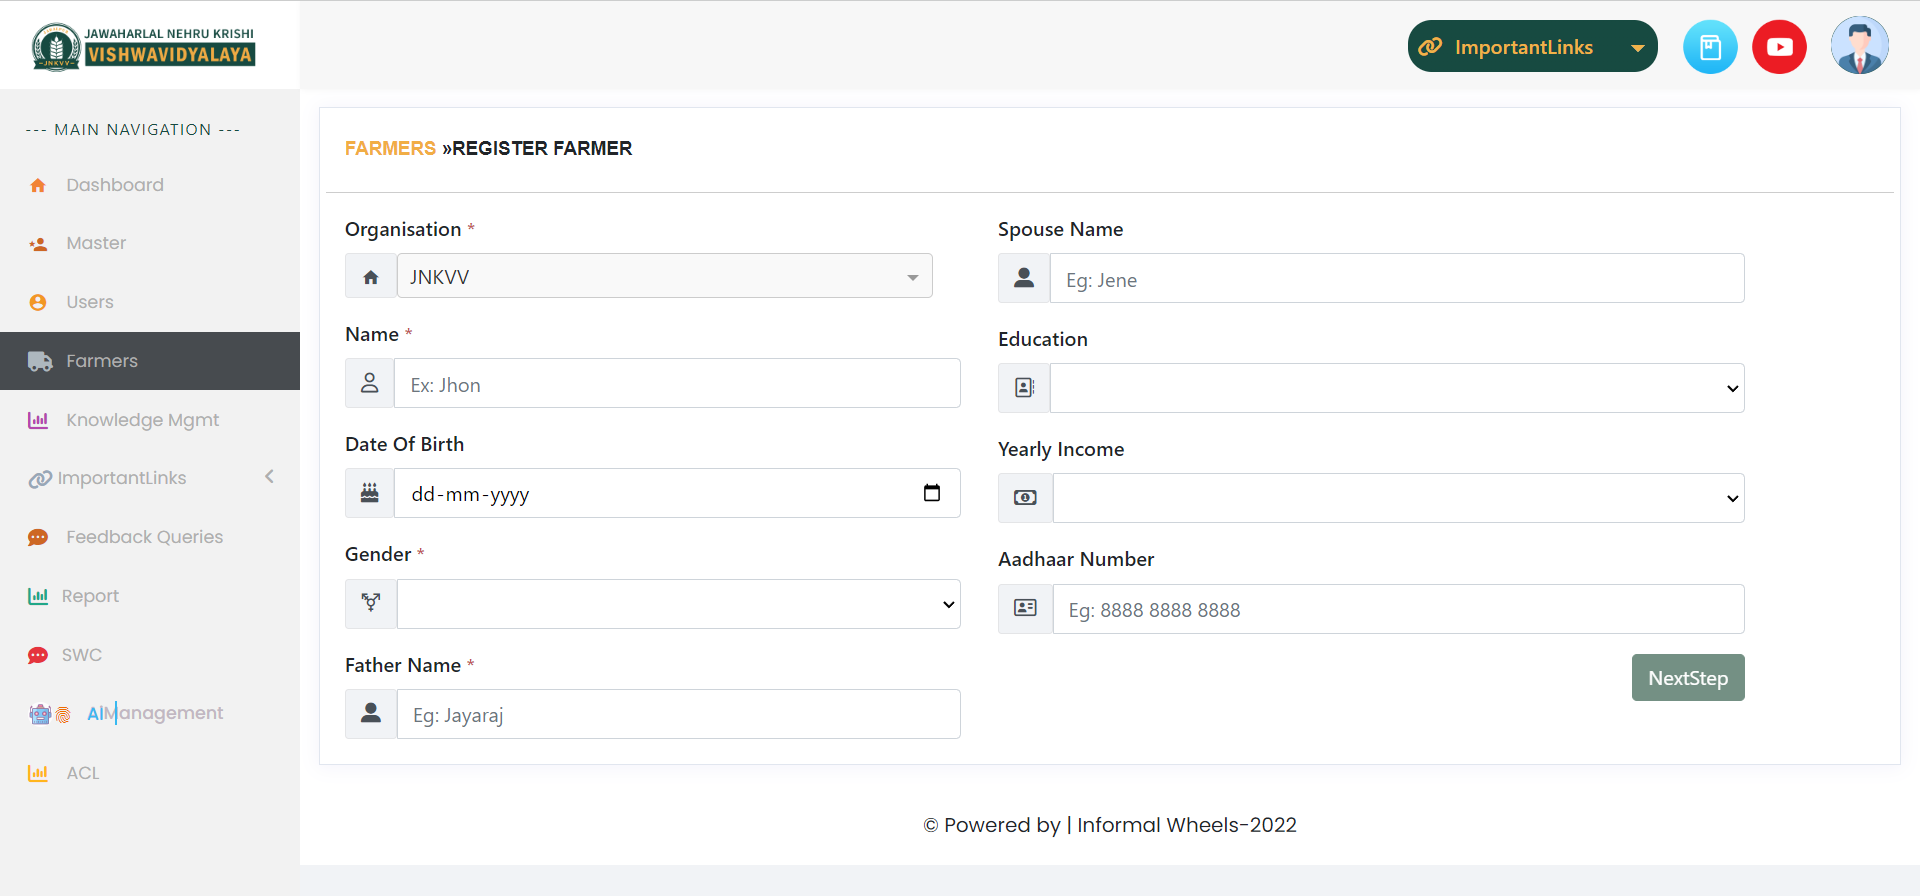Open the SWC menu item

150,655
